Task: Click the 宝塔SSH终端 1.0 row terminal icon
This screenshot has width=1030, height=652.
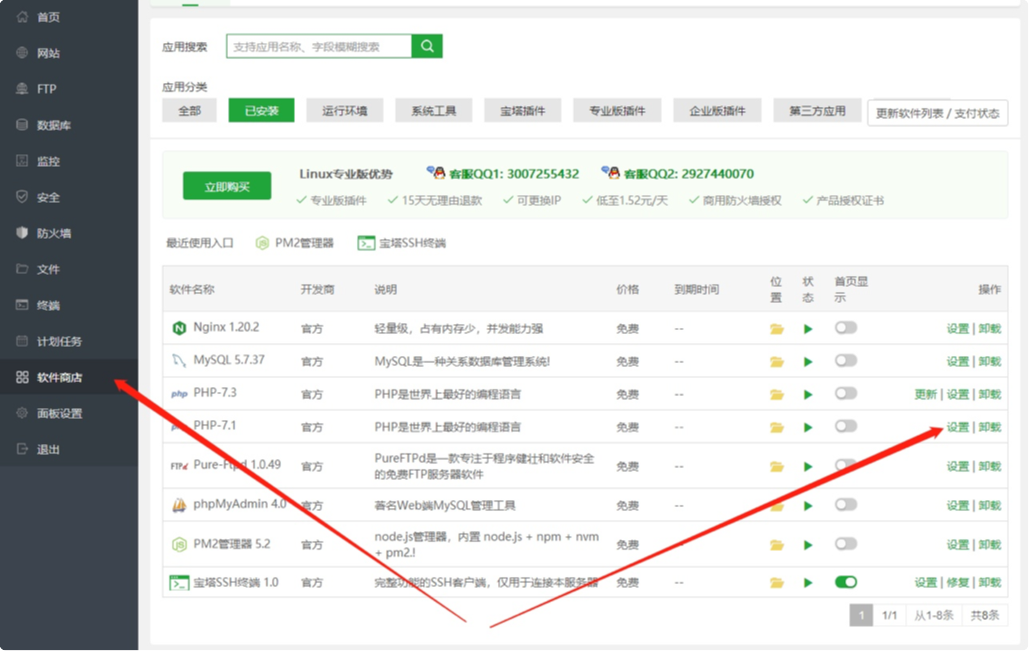Action: (x=179, y=582)
